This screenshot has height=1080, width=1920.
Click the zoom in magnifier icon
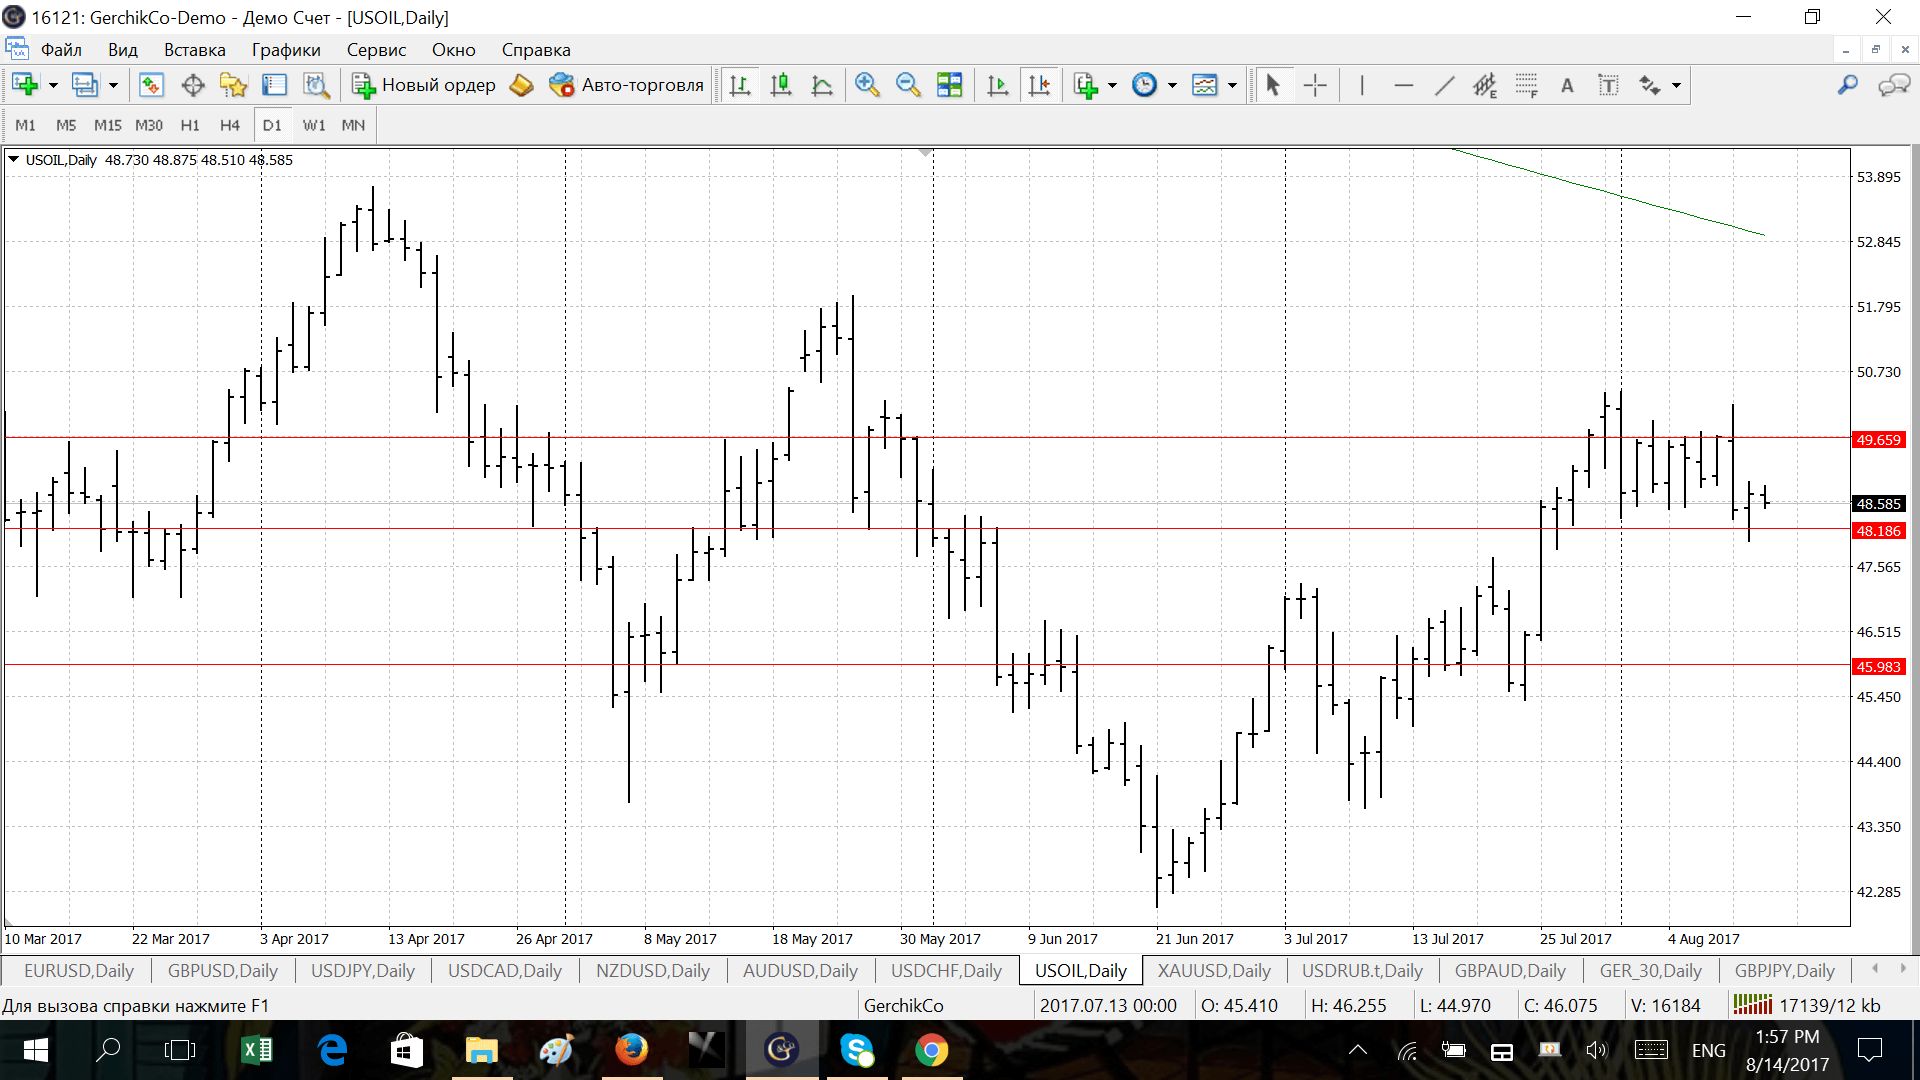[867, 85]
